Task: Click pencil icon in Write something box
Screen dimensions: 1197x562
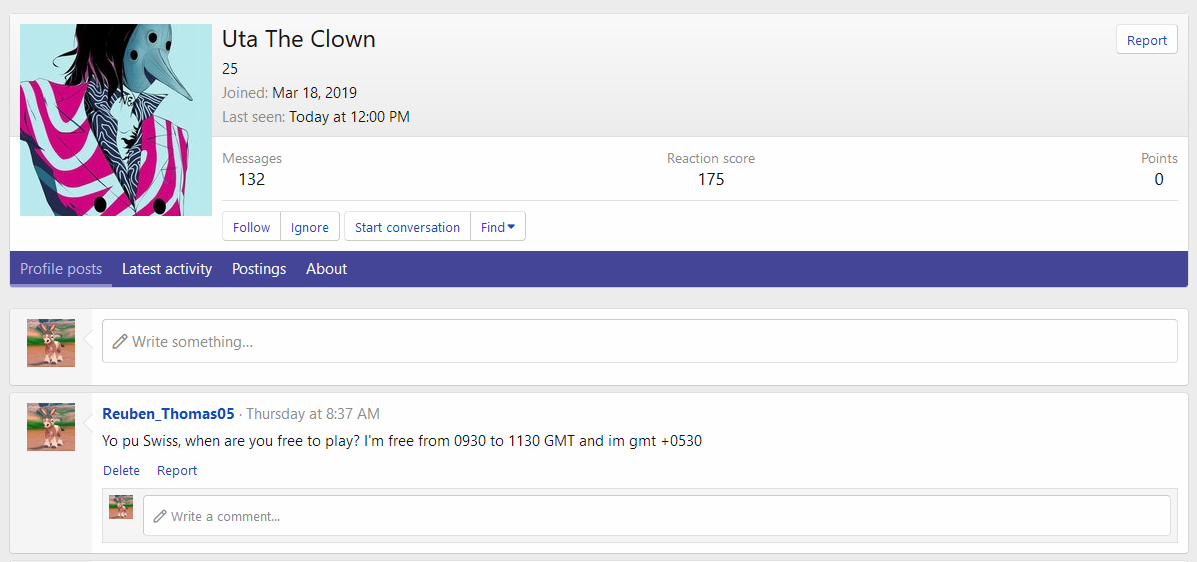Action: [119, 341]
